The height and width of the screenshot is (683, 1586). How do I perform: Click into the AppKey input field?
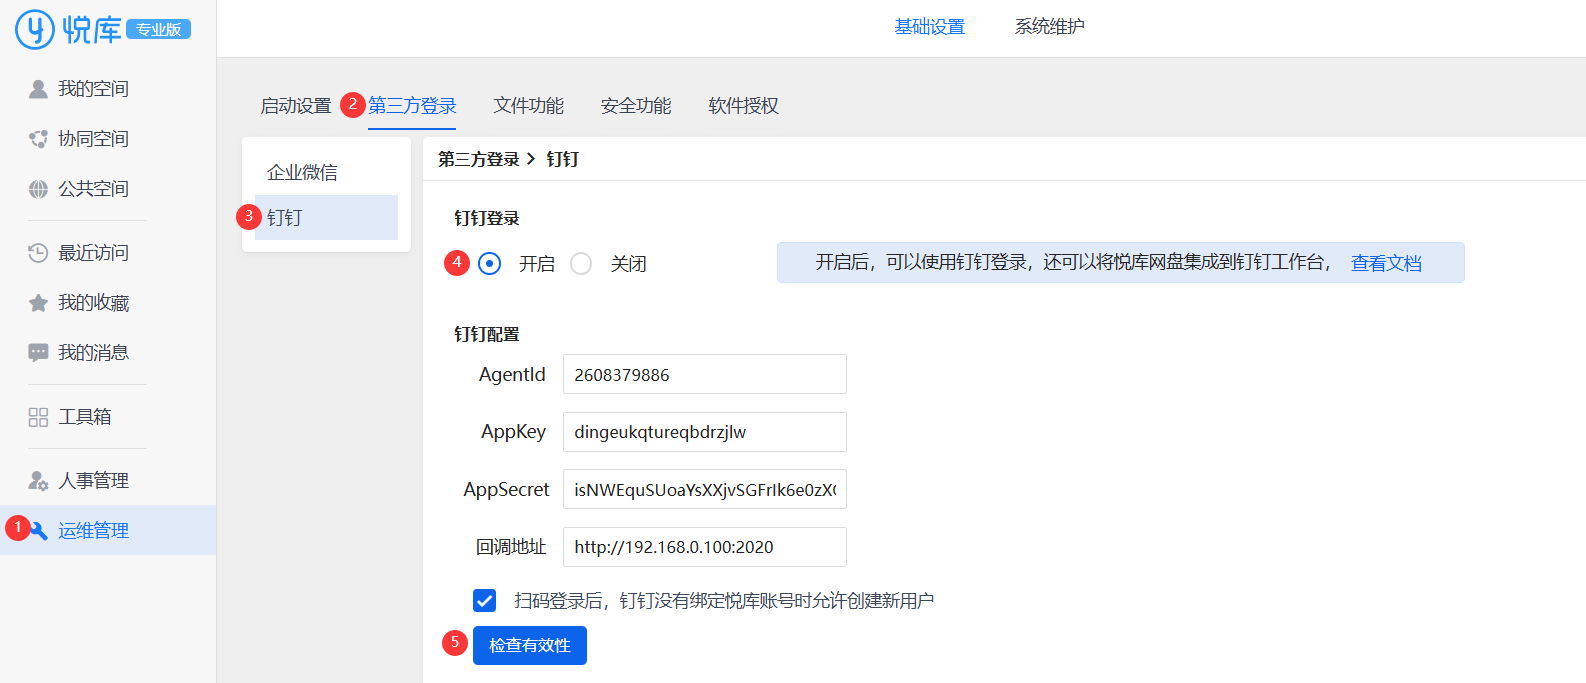point(705,432)
